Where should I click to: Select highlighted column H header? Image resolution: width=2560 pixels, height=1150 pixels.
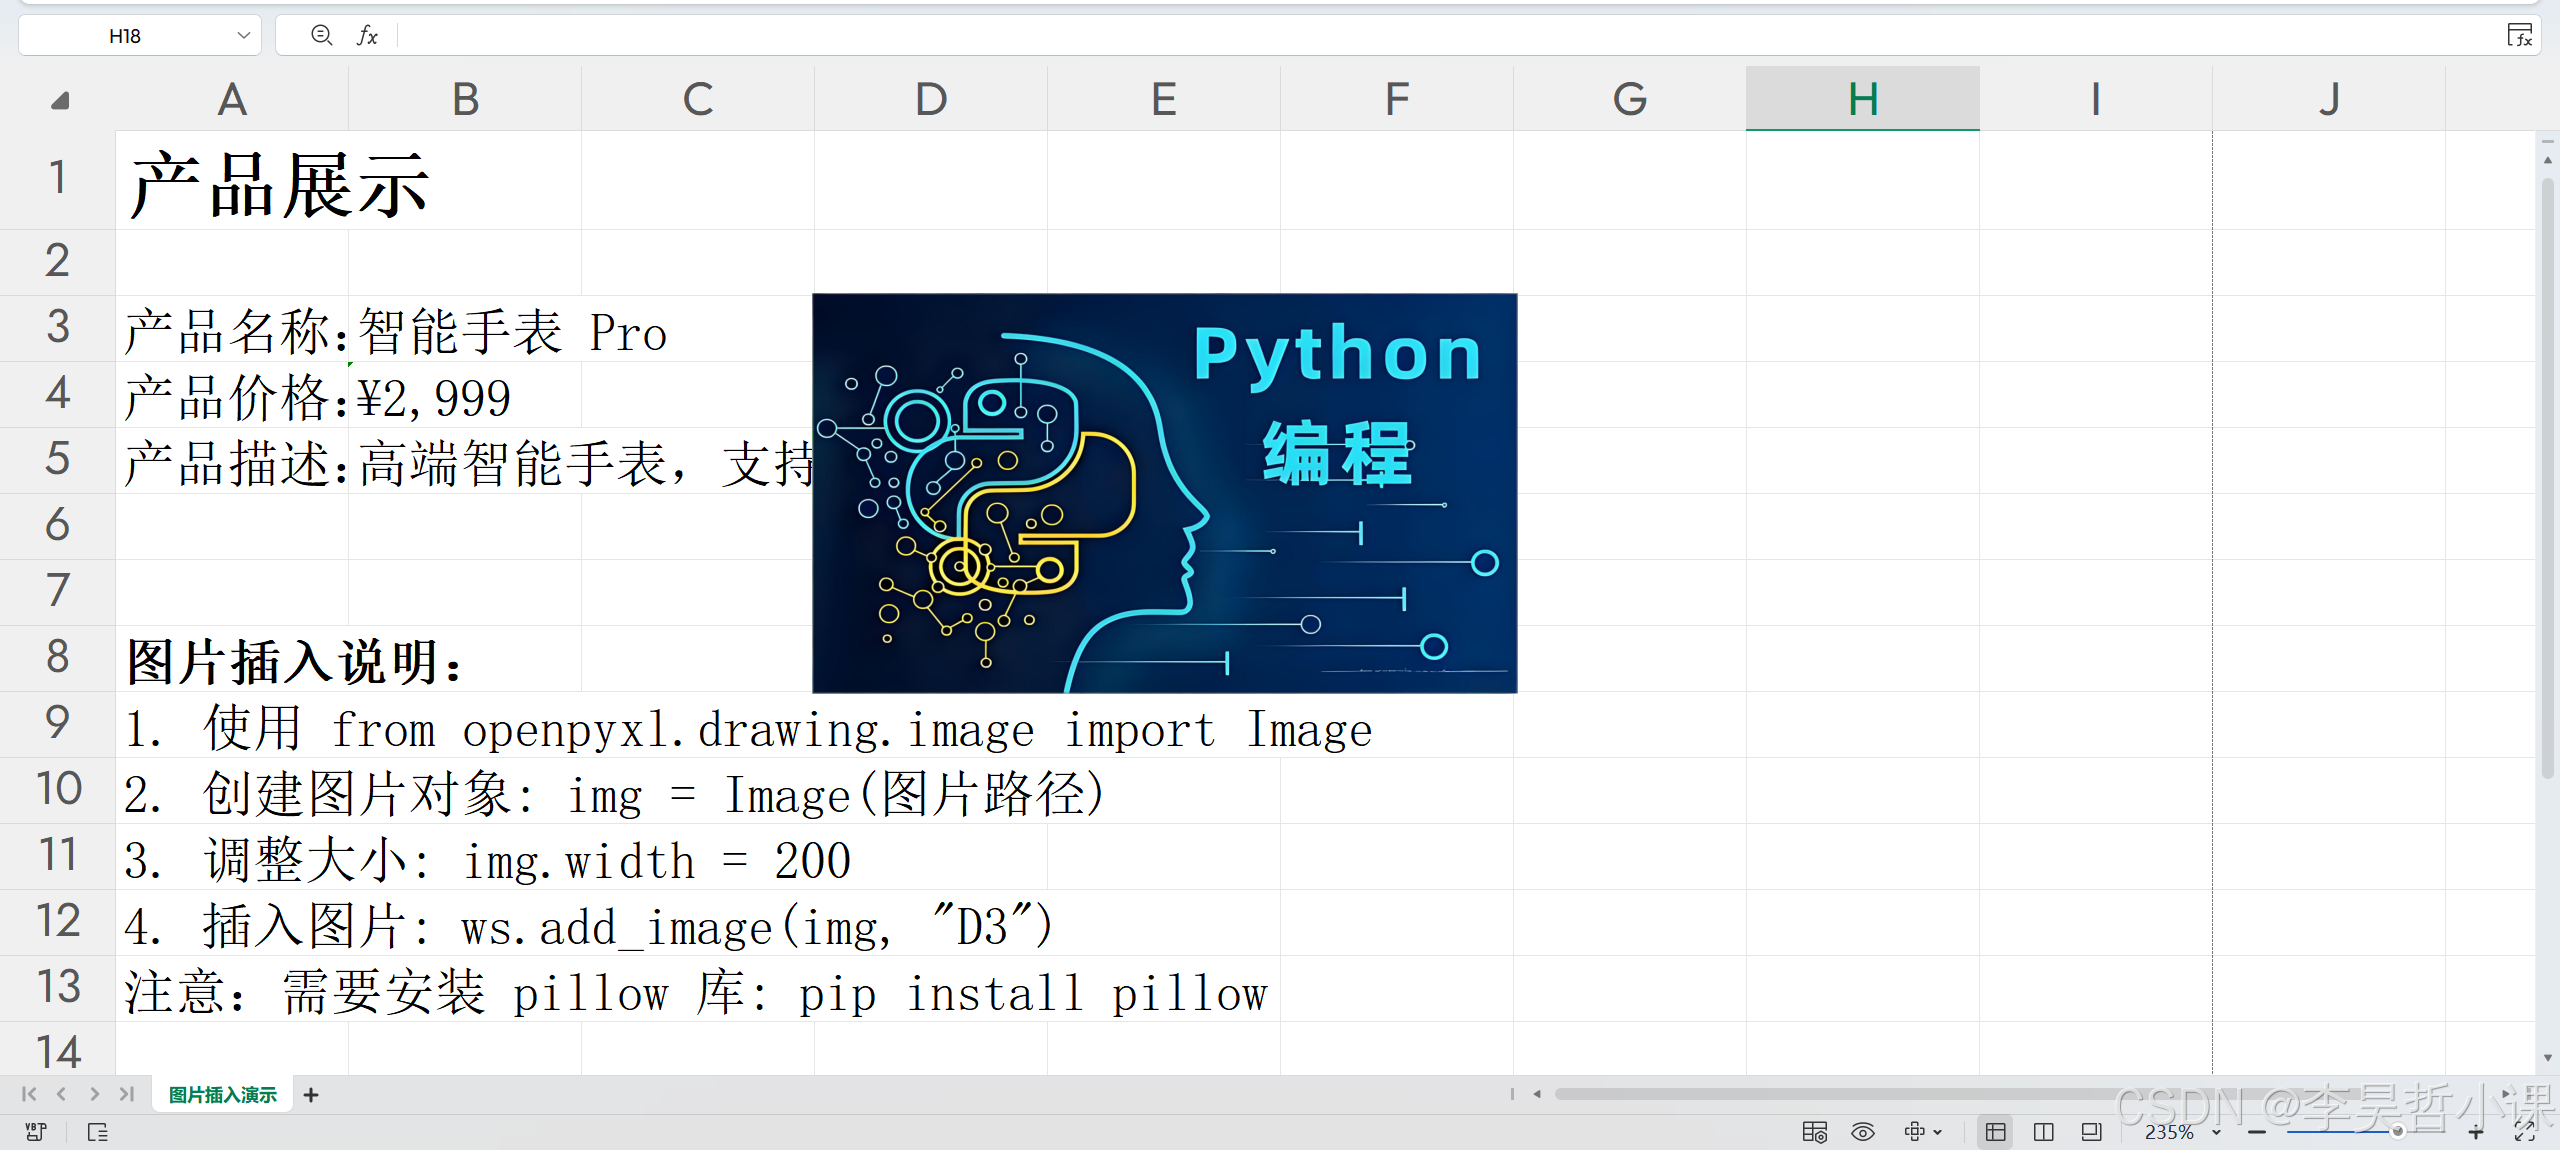1863,99
